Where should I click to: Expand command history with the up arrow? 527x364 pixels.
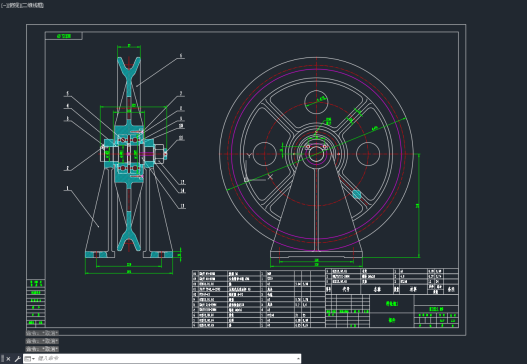(298, 359)
